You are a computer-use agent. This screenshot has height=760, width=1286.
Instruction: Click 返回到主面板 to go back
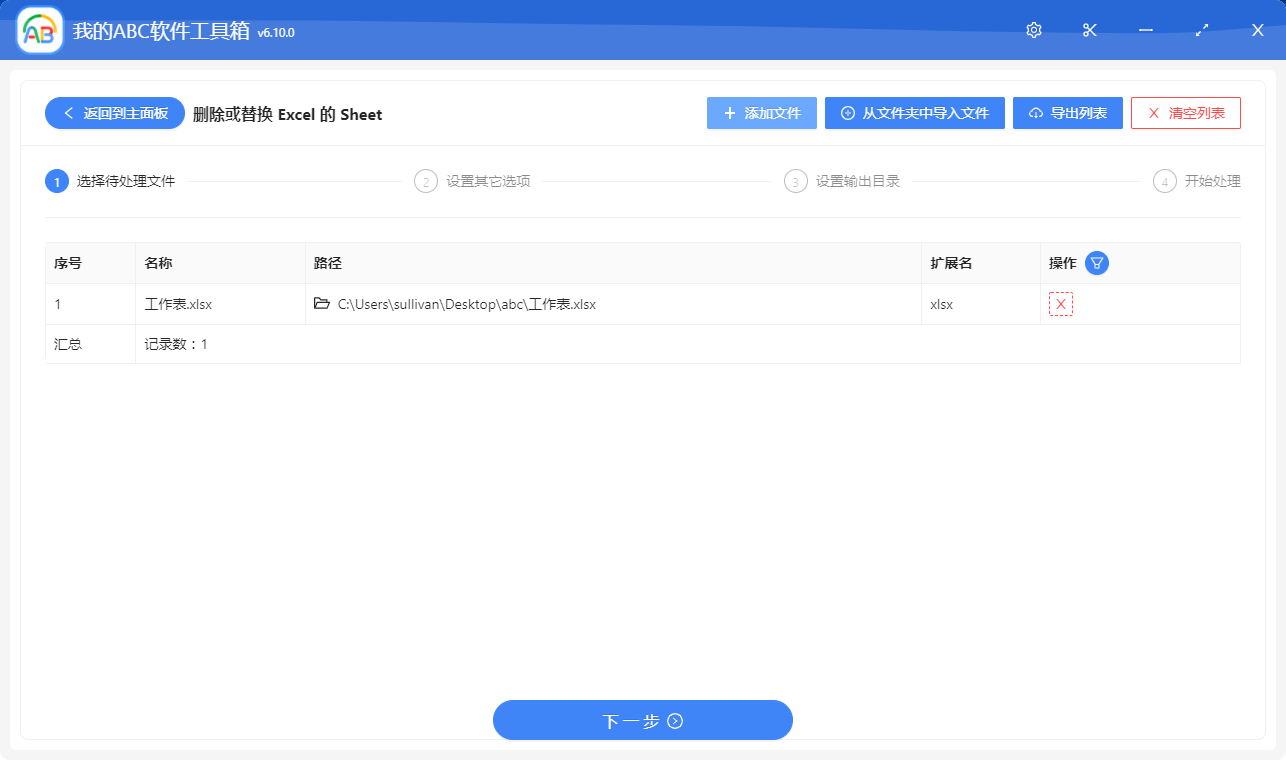click(x=114, y=113)
